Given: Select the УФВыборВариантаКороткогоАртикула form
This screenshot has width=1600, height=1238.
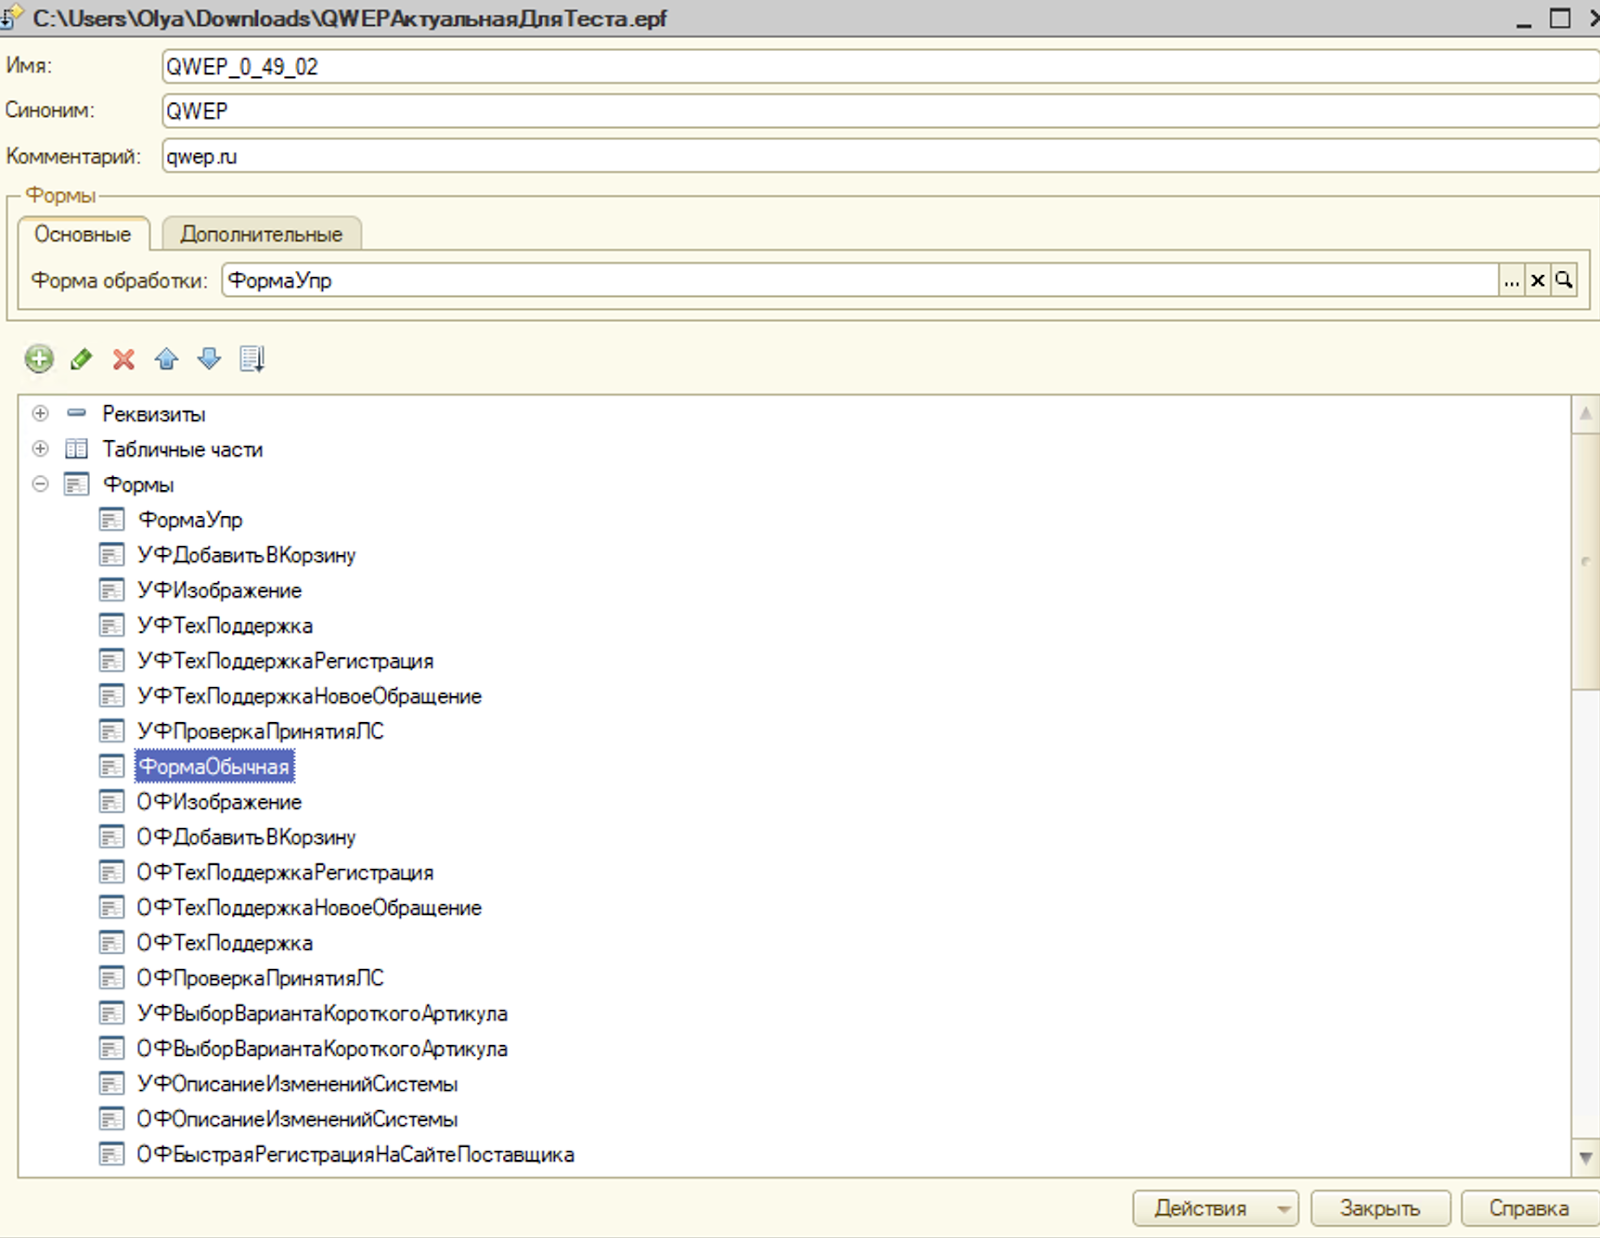Looking at the screenshot, I should click(x=322, y=1014).
